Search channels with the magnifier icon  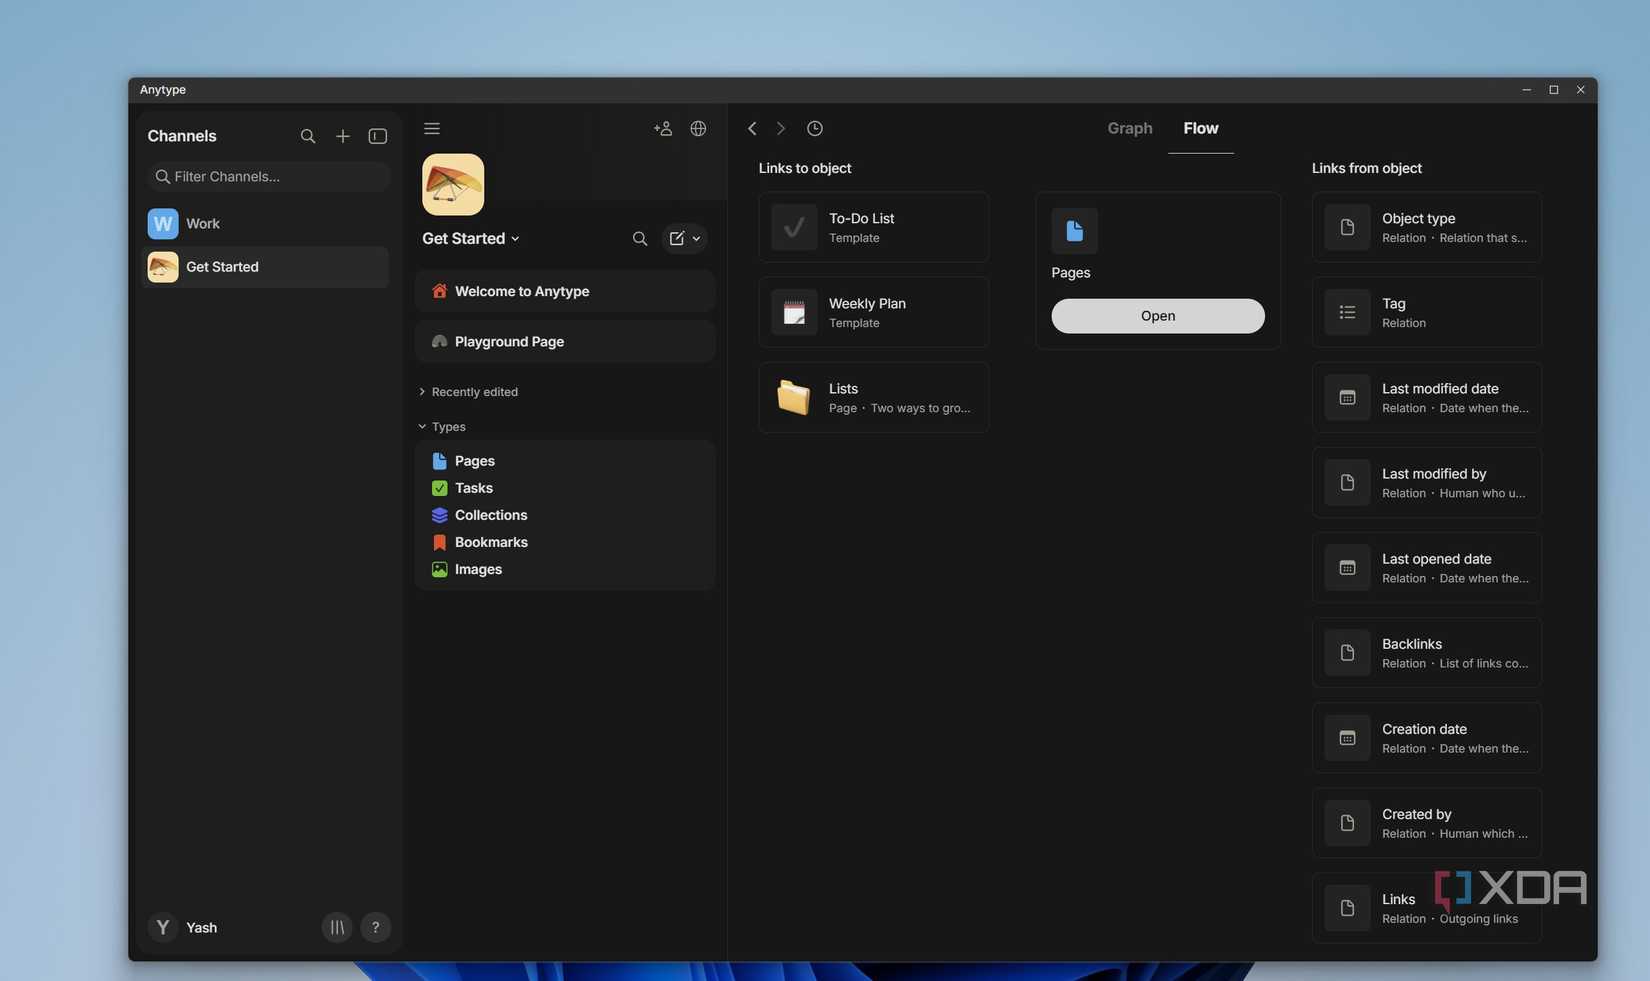click(x=308, y=136)
